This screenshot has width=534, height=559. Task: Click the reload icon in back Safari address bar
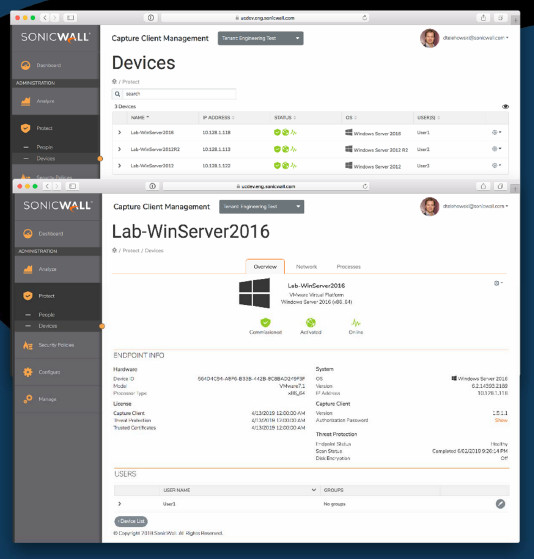[x=364, y=17]
